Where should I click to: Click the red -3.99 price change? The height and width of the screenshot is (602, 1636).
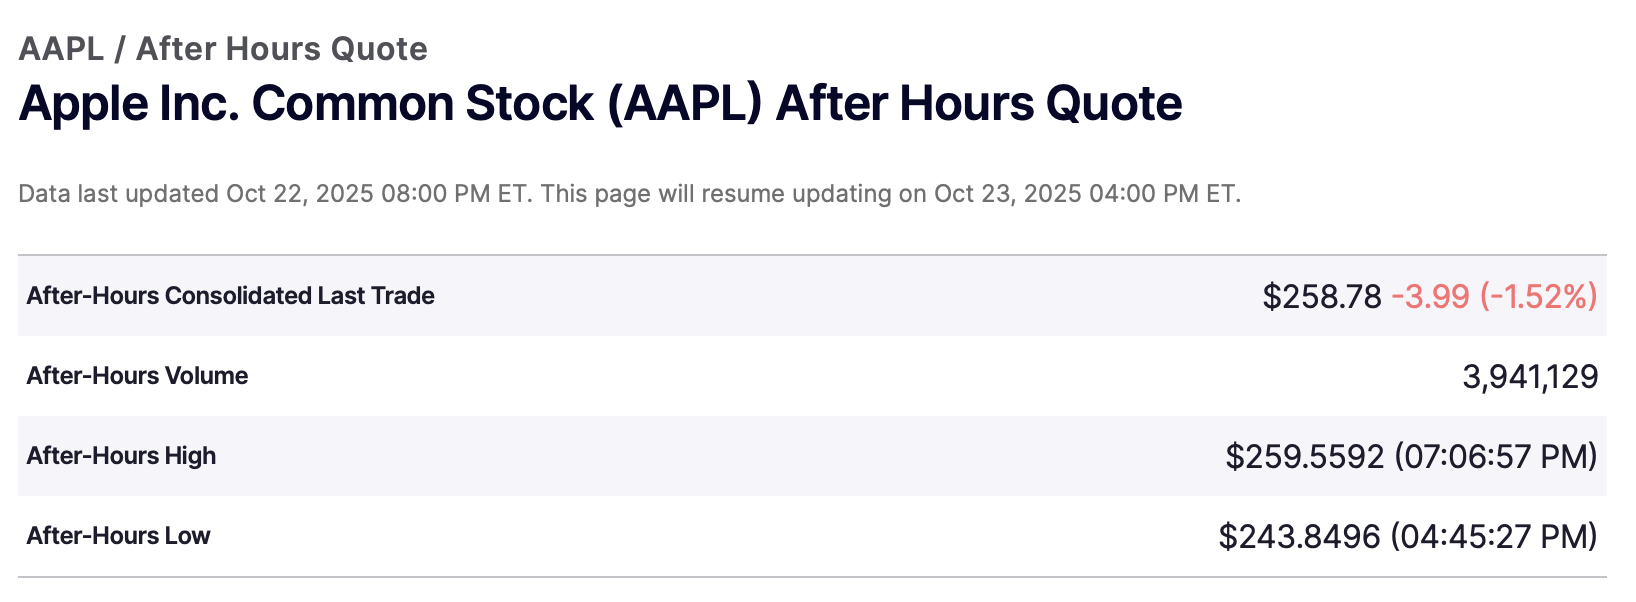[1430, 297]
